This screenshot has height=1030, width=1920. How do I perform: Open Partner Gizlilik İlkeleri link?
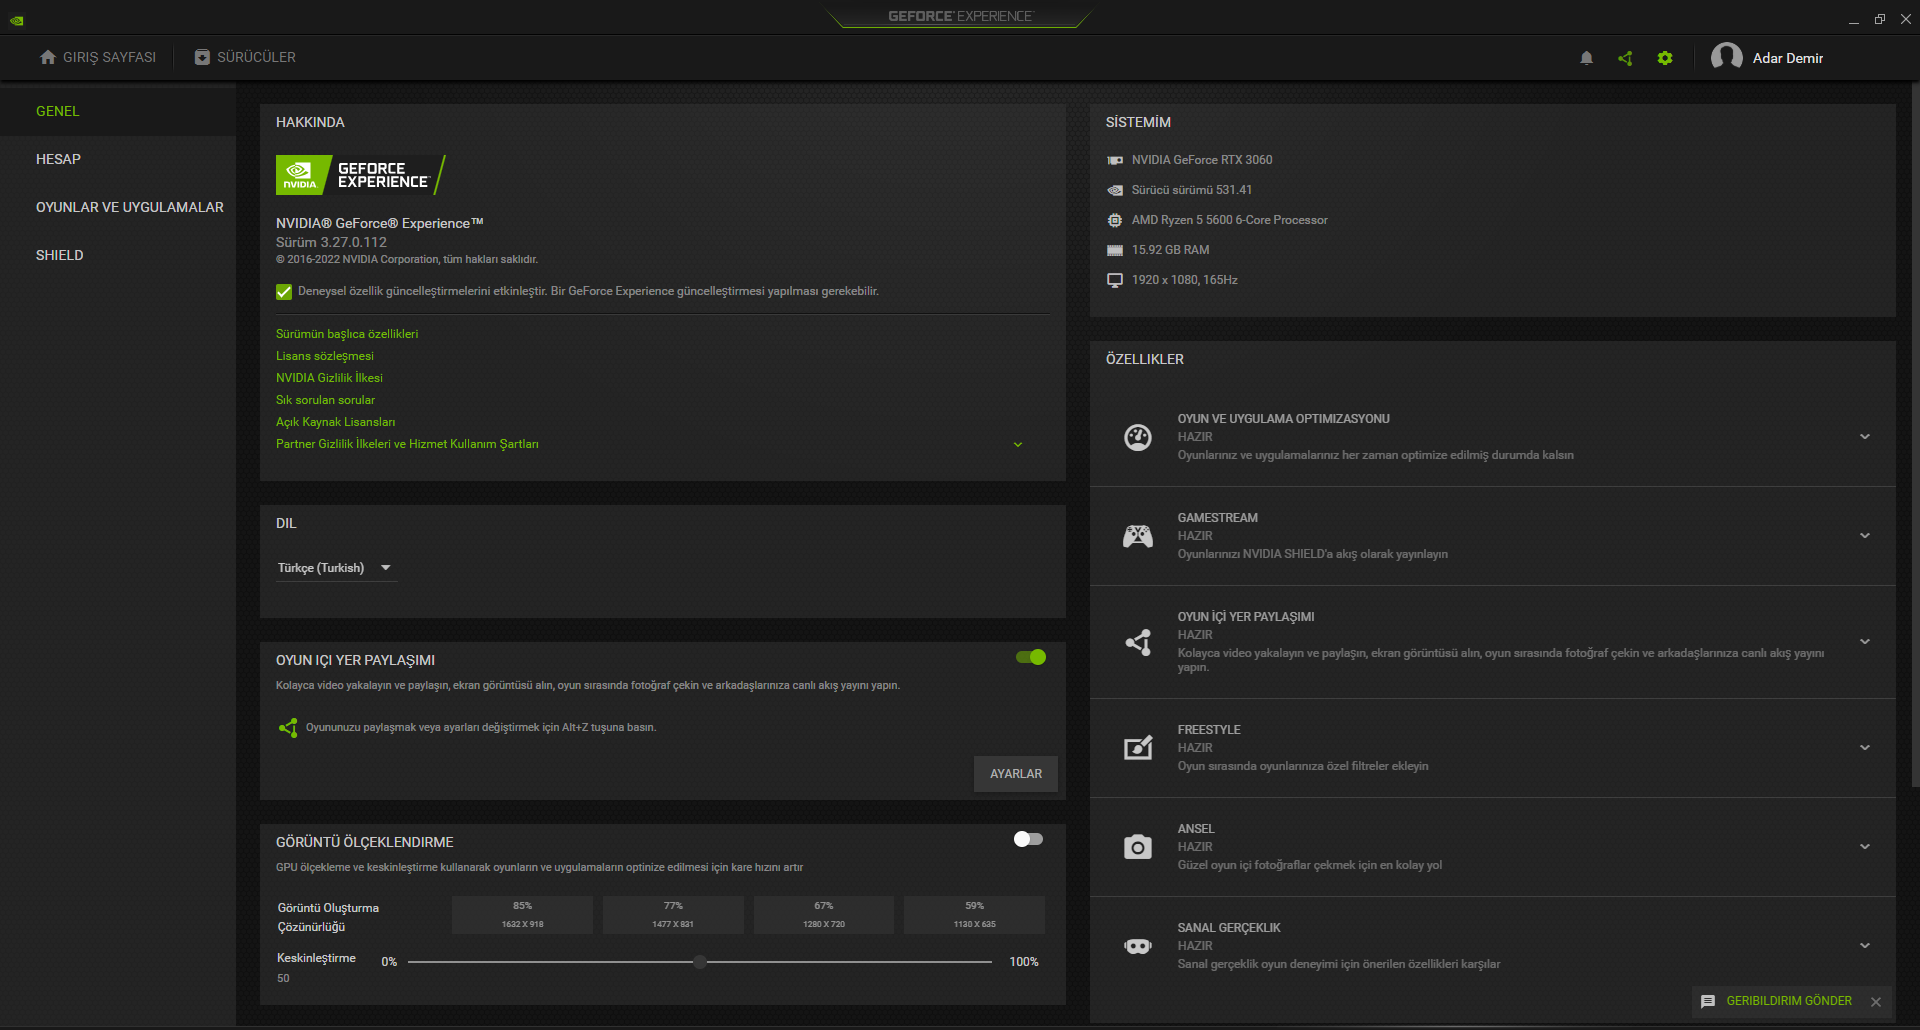point(407,444)
